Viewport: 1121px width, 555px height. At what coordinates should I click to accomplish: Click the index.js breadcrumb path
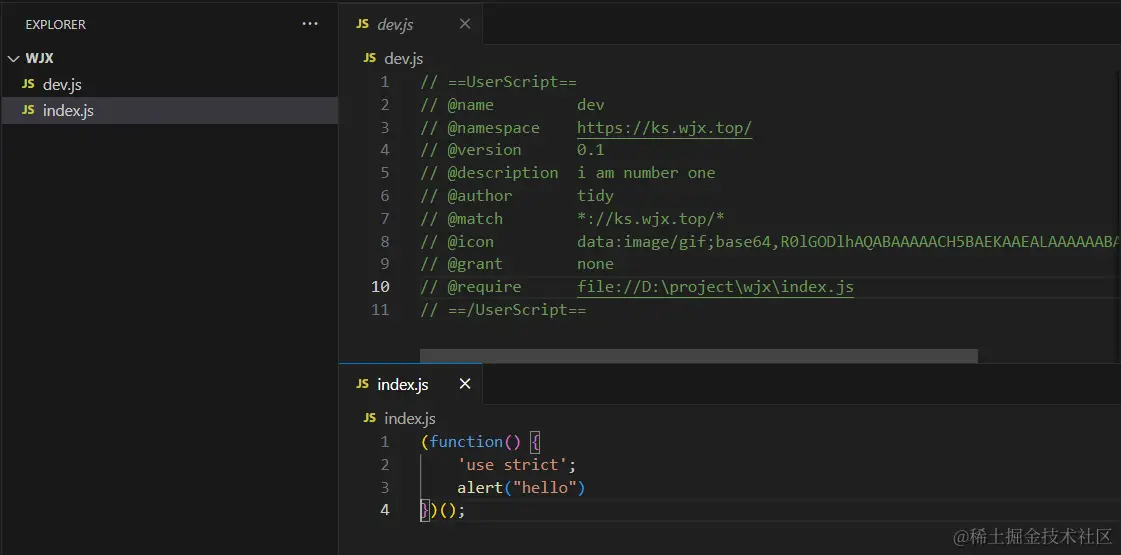click(x=410, y=418)
